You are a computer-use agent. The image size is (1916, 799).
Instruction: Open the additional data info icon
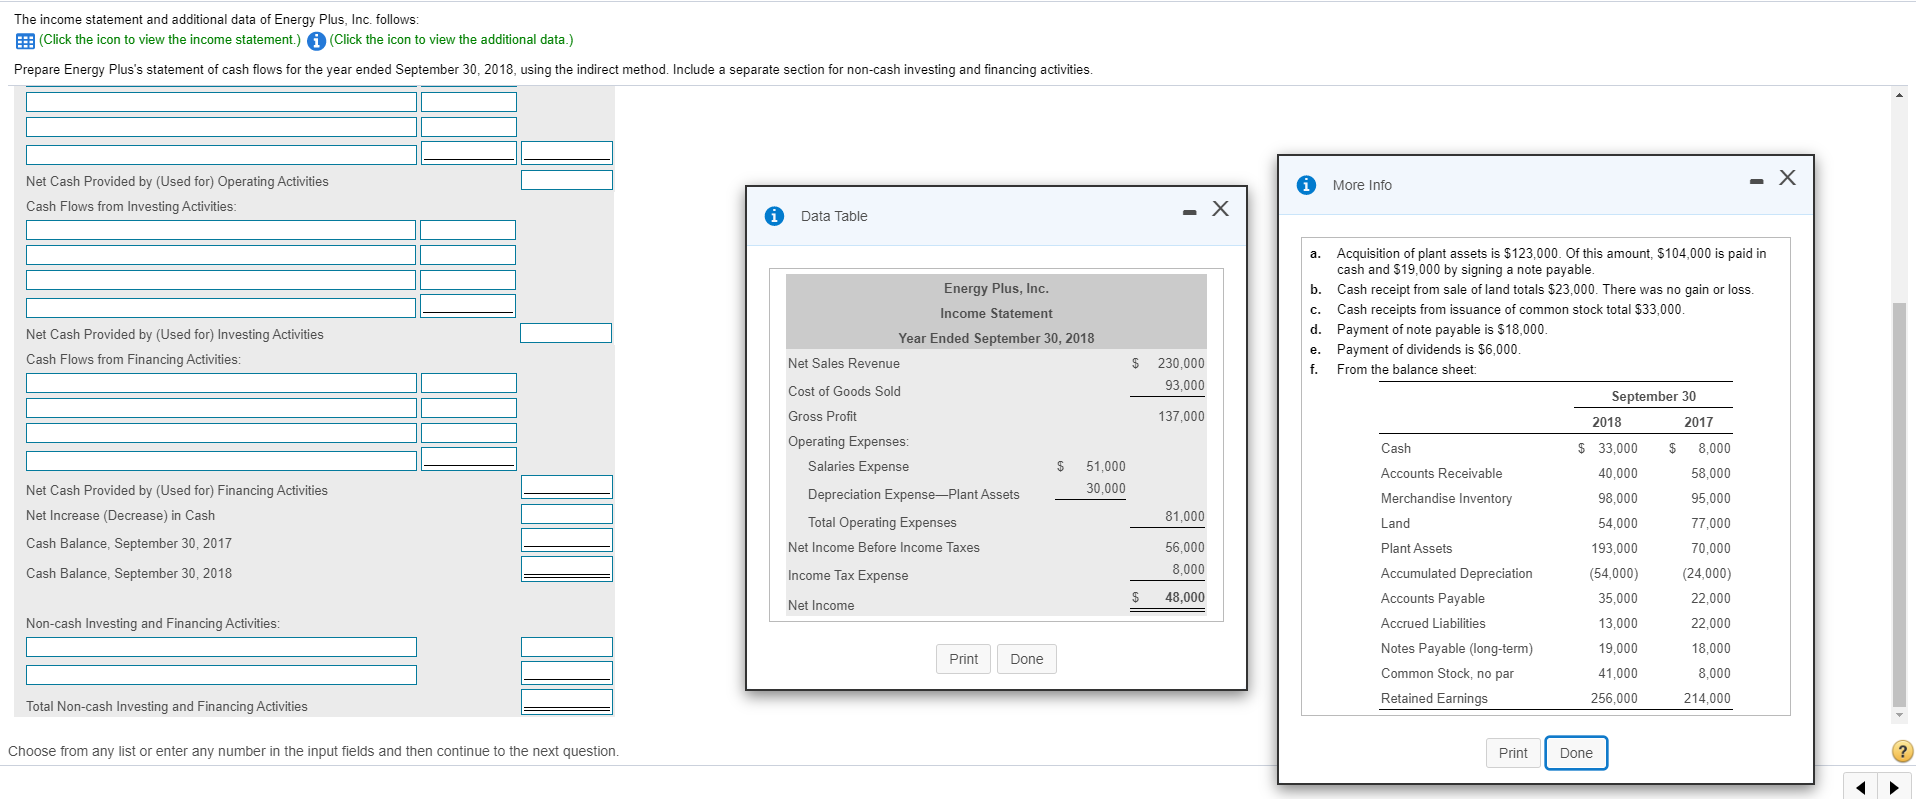tap(316, 41)
